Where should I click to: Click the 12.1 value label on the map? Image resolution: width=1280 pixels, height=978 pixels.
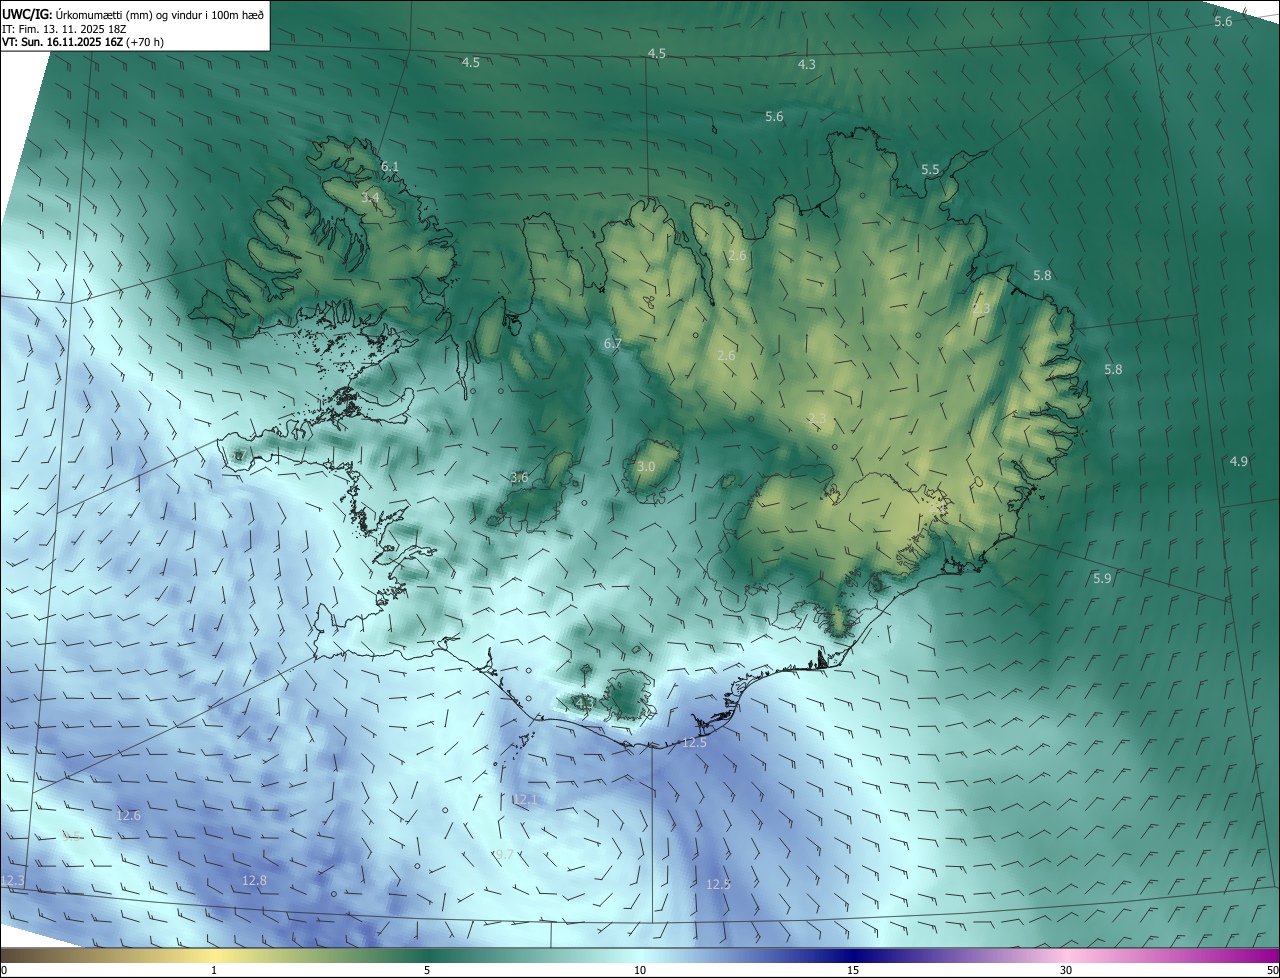pos(526,800)
